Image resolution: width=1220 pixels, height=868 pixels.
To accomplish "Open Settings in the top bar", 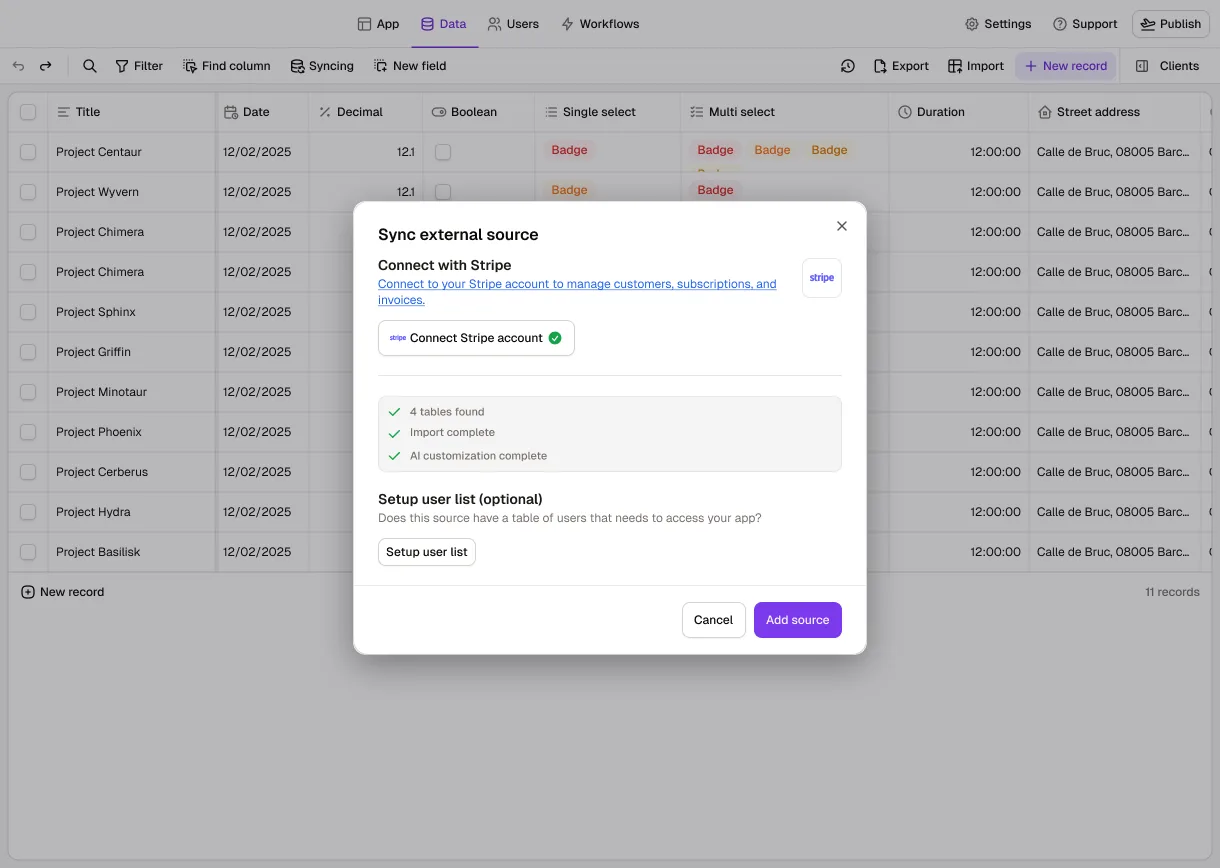I will point(998,24).
